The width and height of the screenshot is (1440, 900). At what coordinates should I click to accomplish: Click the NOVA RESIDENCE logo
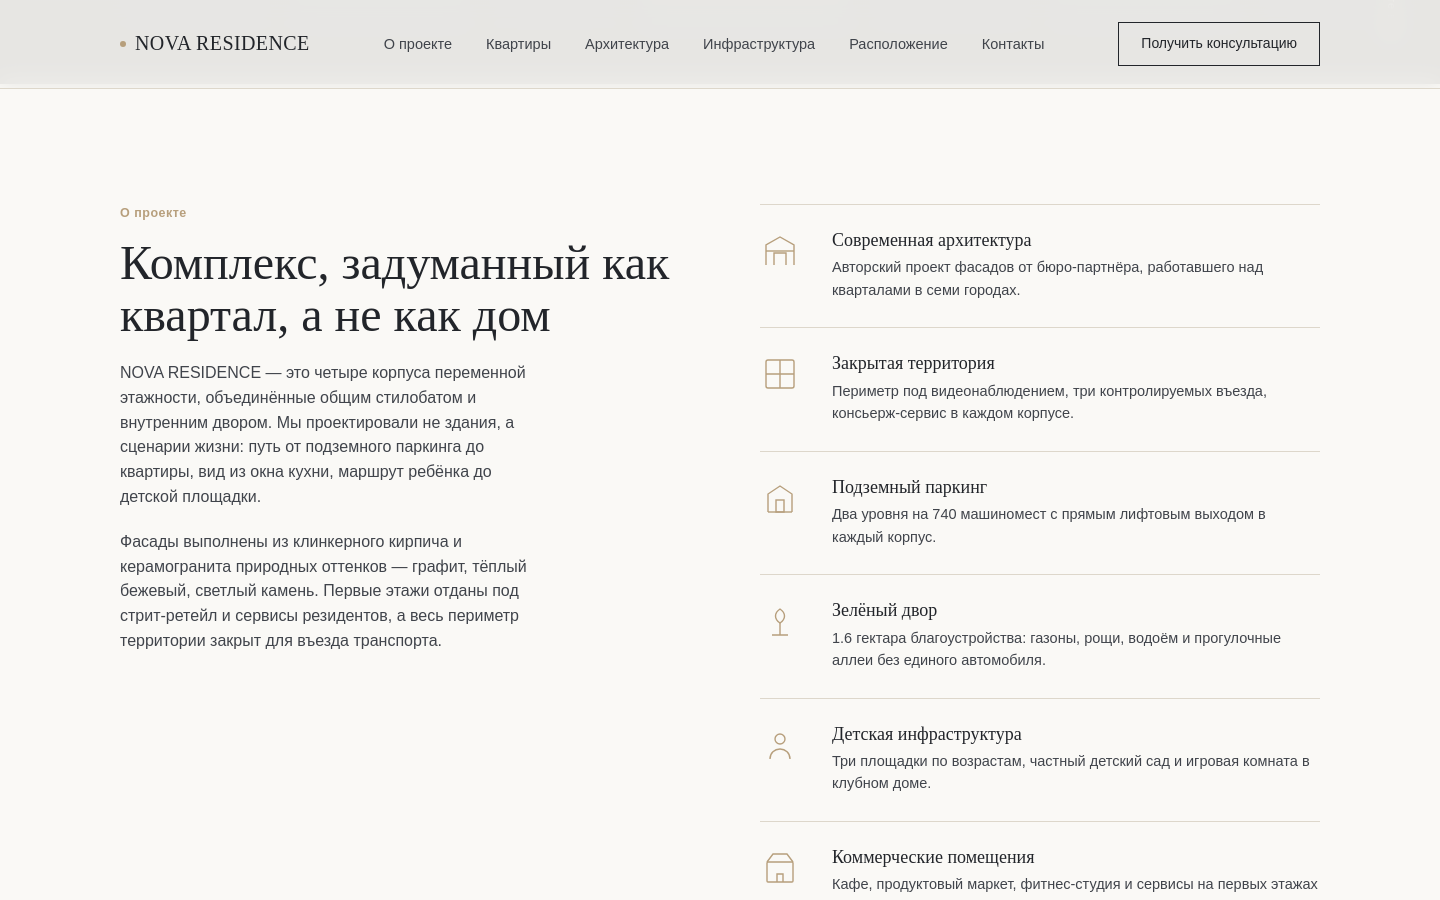215,44
